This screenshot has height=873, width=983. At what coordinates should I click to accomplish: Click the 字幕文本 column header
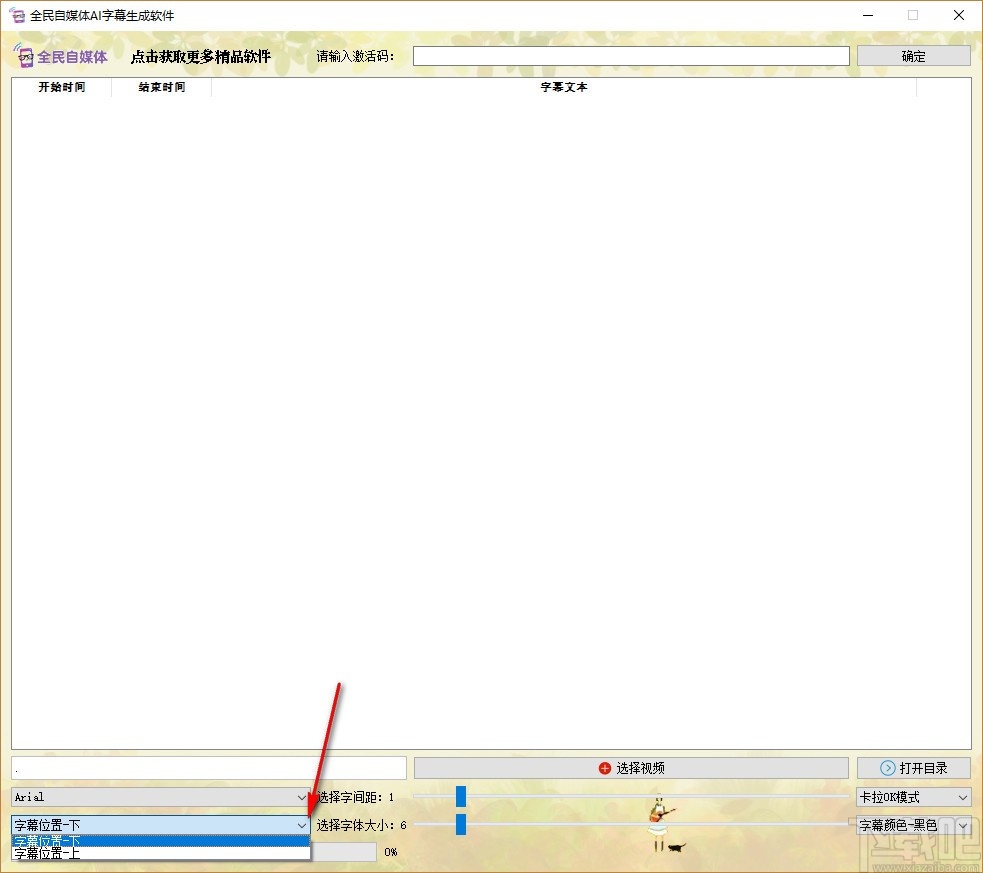tap(563, 87)
